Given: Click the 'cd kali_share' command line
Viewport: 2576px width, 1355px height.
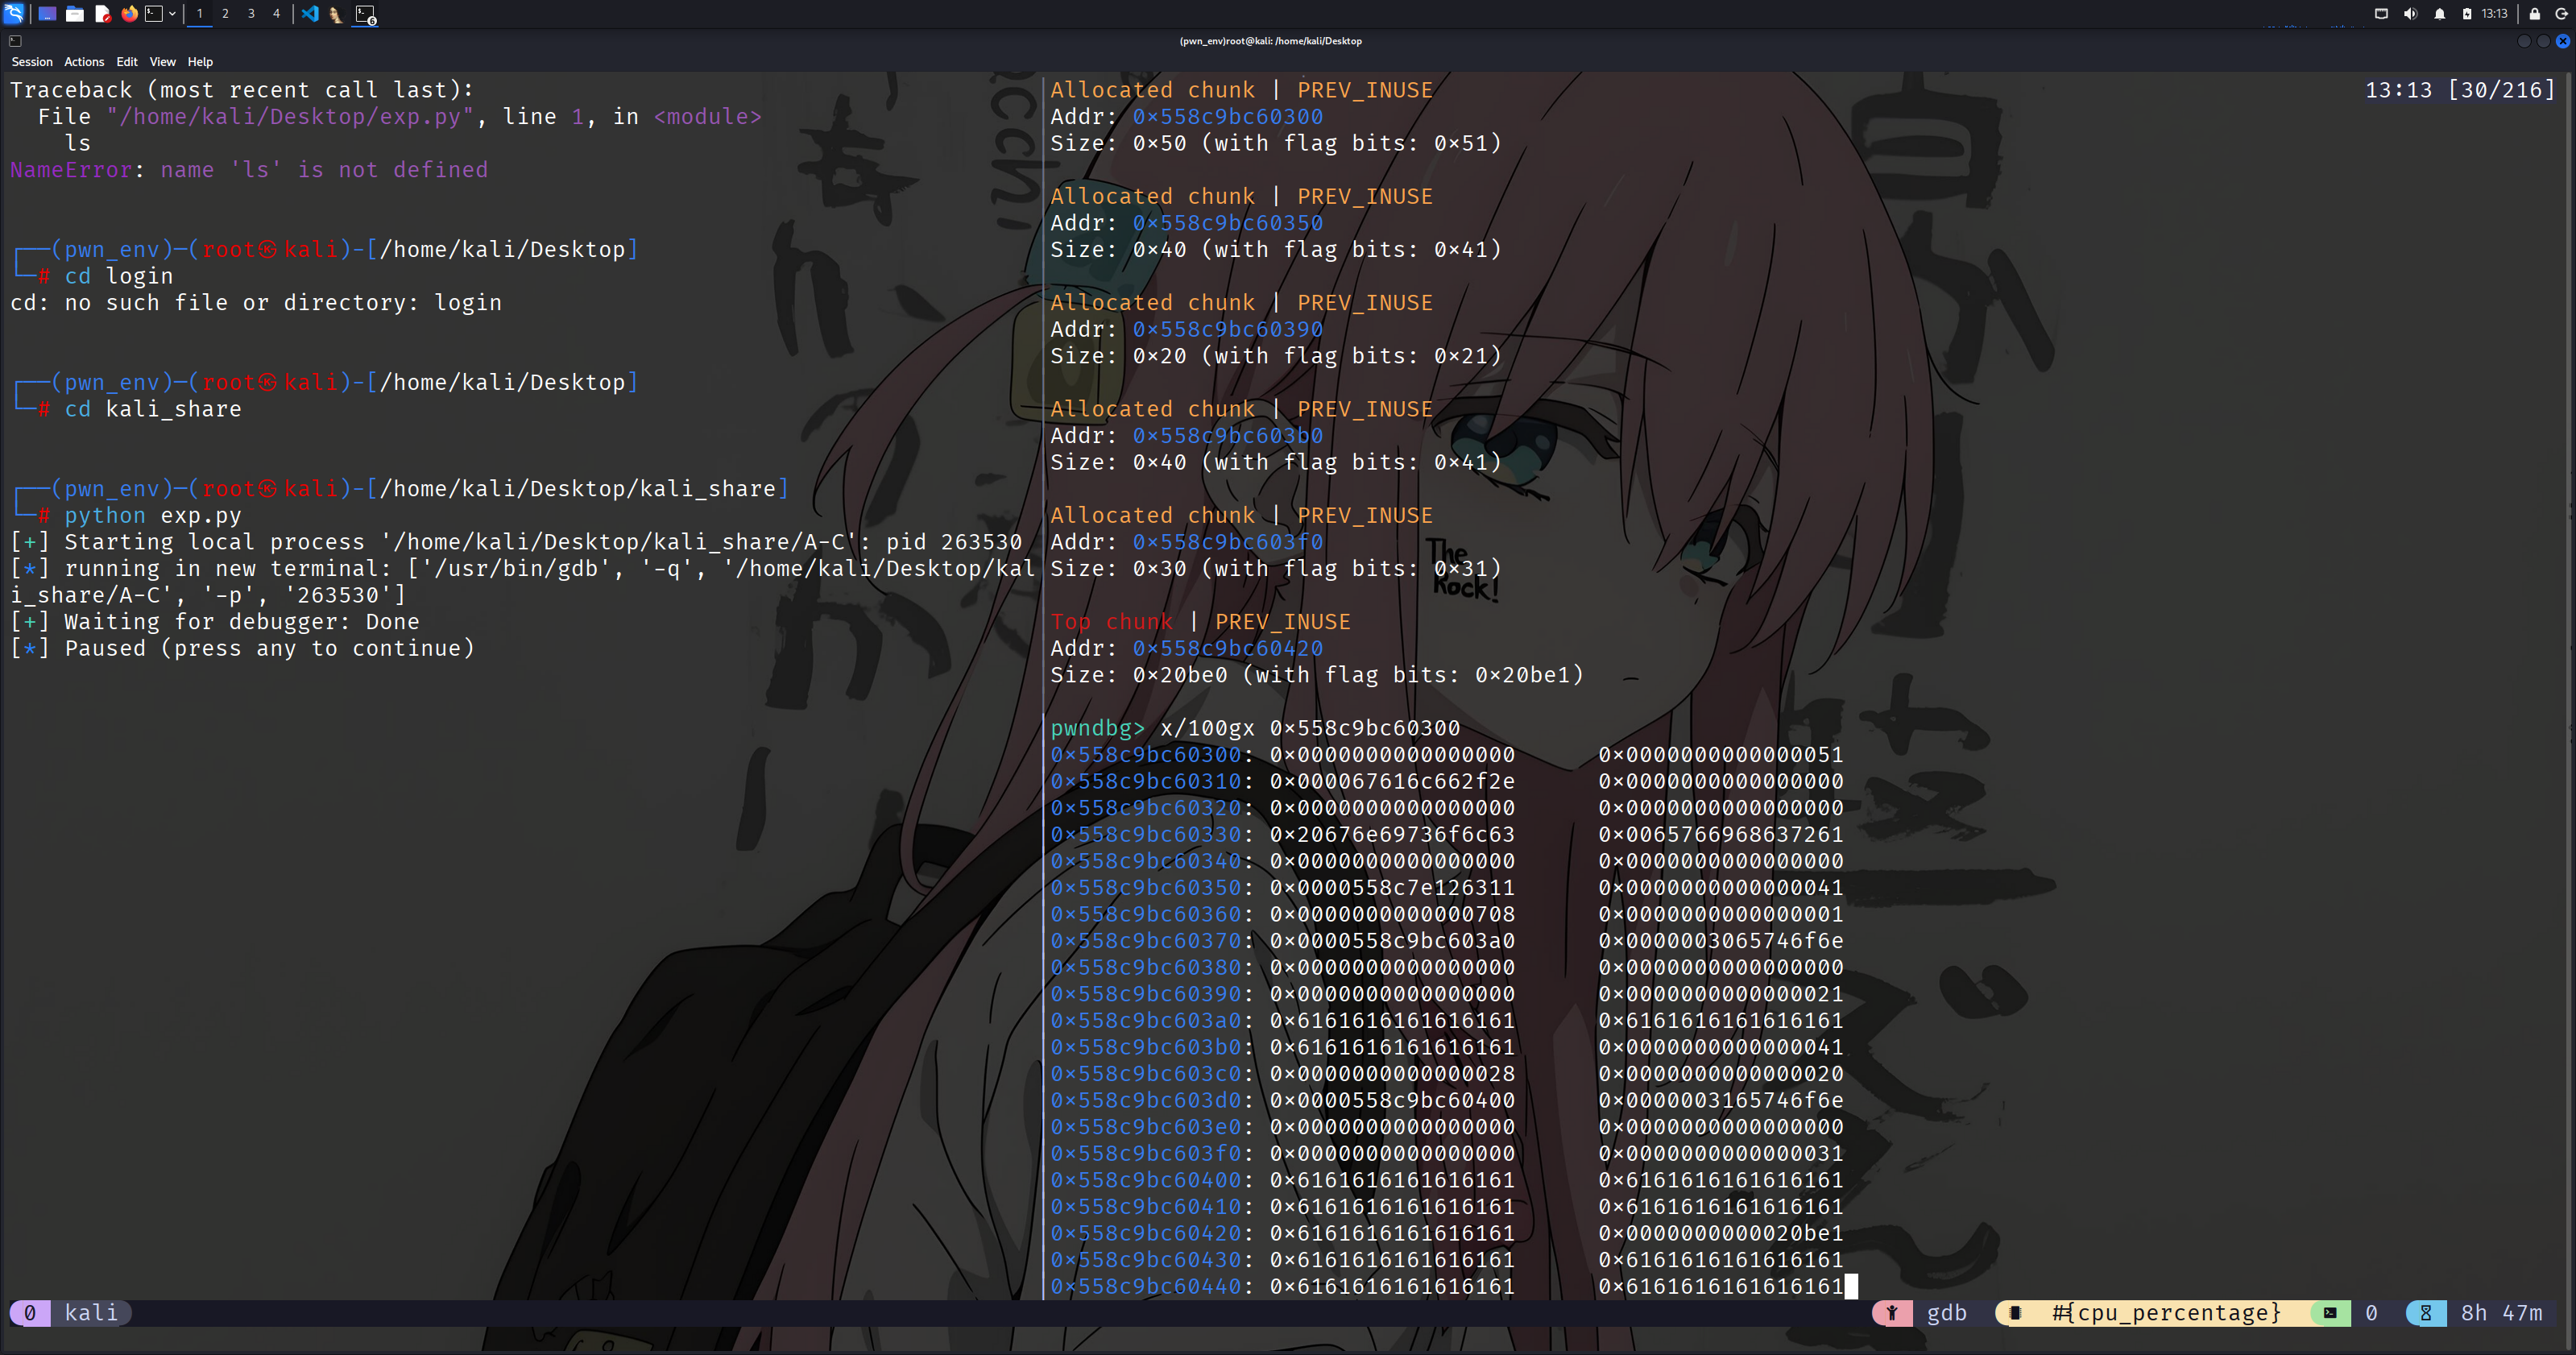Looking at the screenshot, I should point(153,409).
